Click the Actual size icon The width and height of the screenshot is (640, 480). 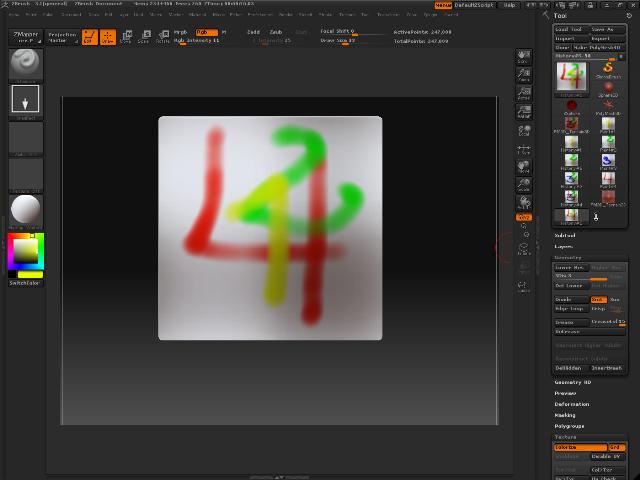click(523, 93)
